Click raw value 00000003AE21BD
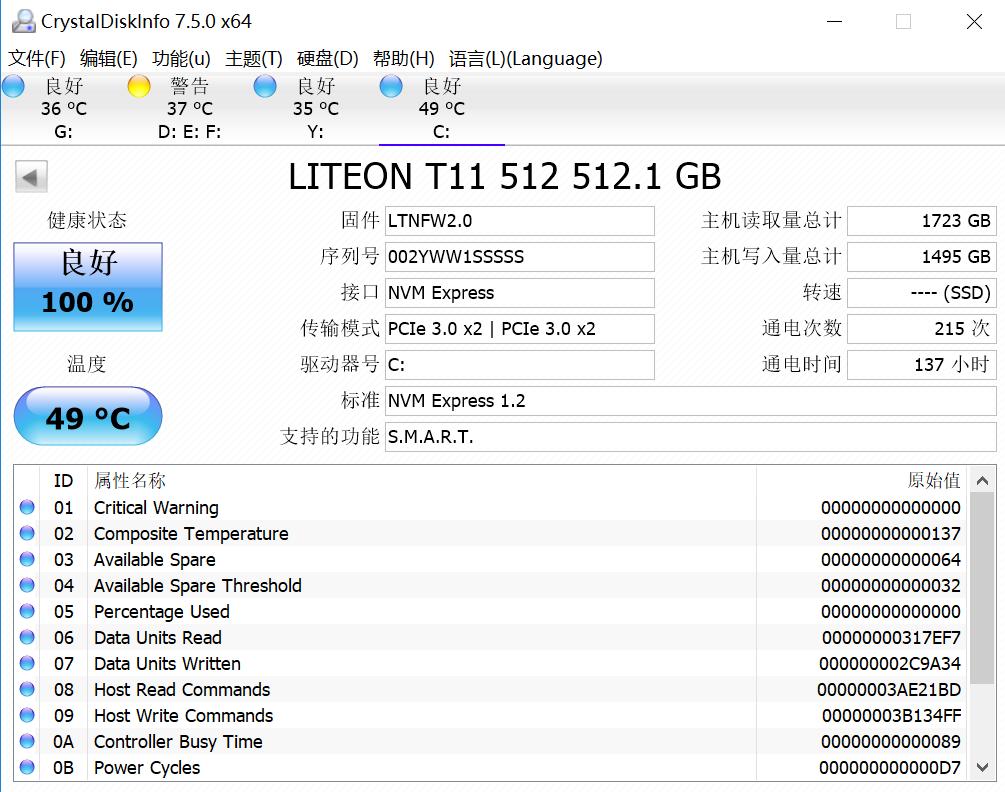 (x=889, y=689)
